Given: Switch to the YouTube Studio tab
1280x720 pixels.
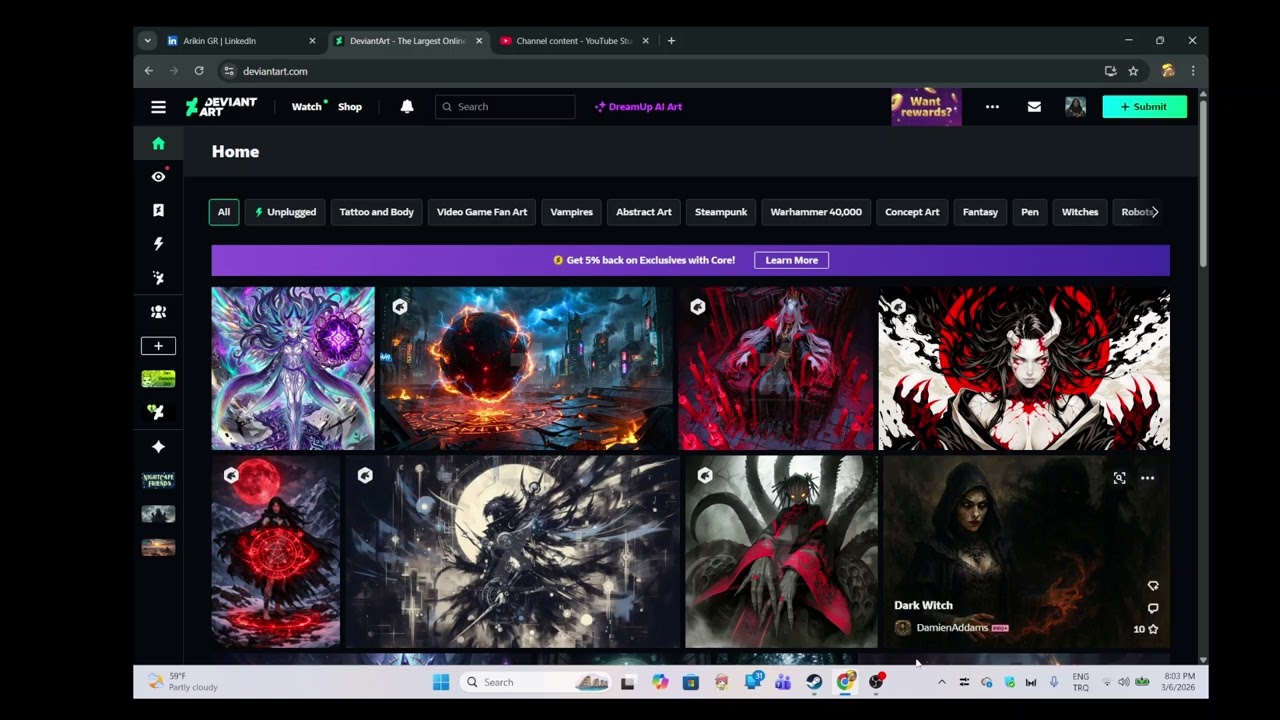Looking at the screenshot, I should [x=574, y=41].
